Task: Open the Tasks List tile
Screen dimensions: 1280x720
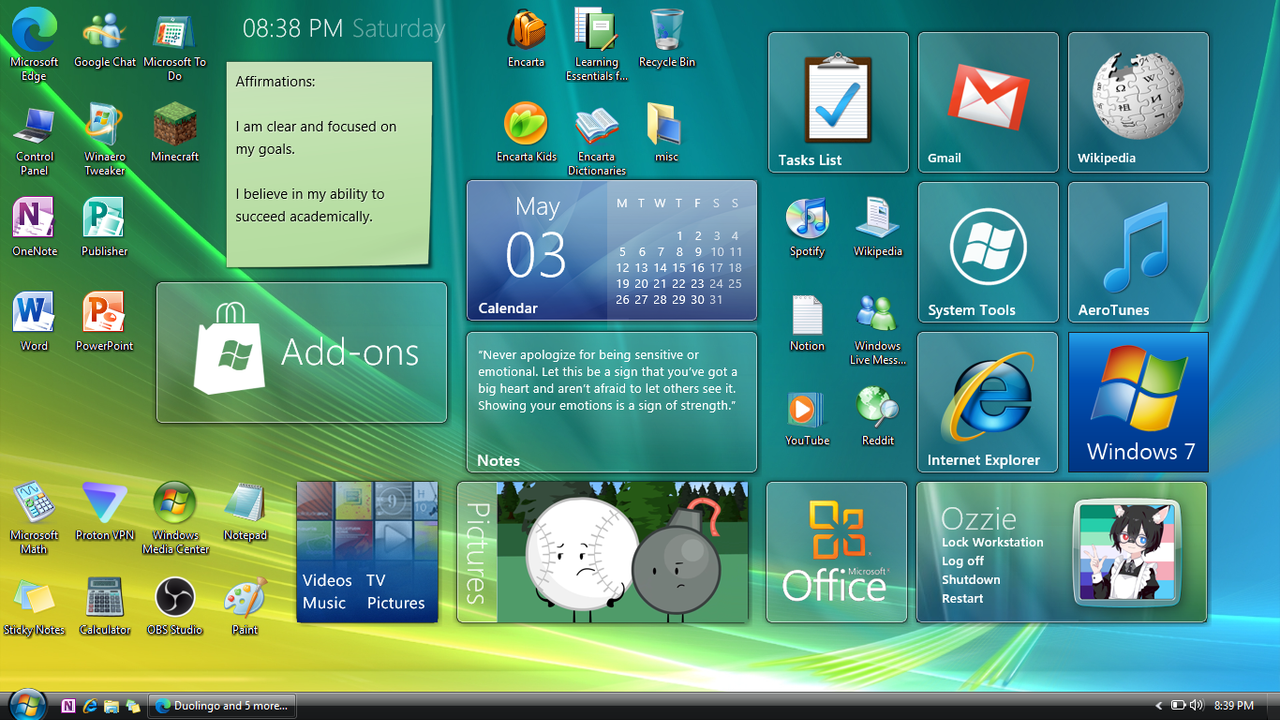Action: click(x=838, y=102)
